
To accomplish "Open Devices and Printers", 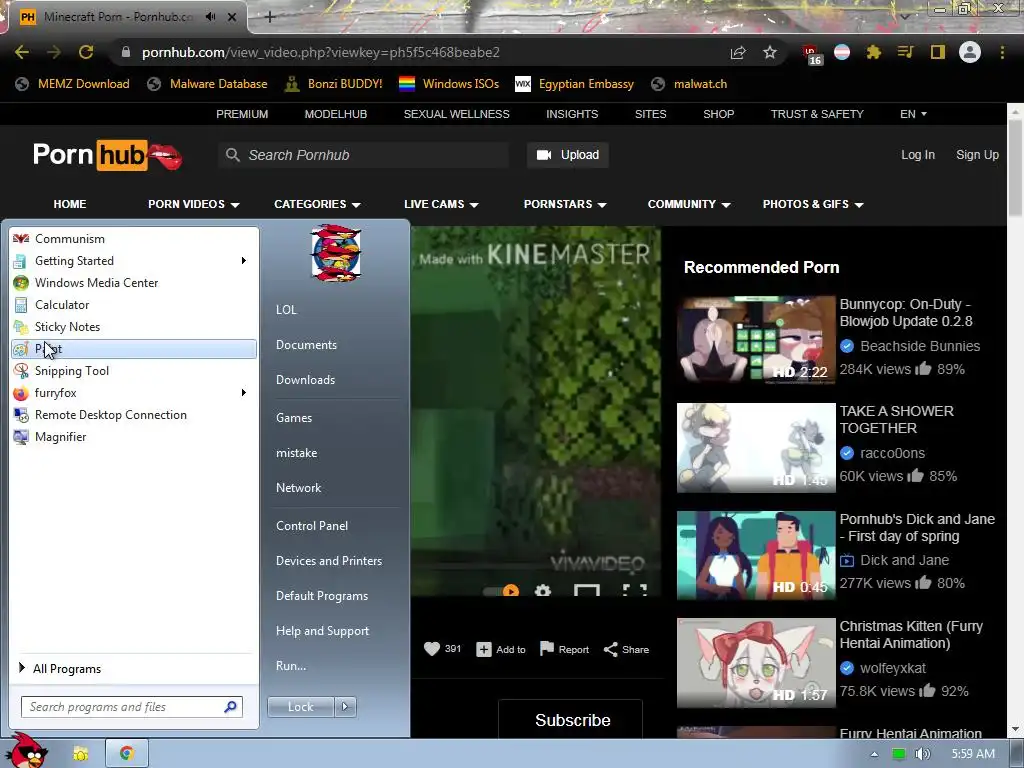I will [328, 560].
